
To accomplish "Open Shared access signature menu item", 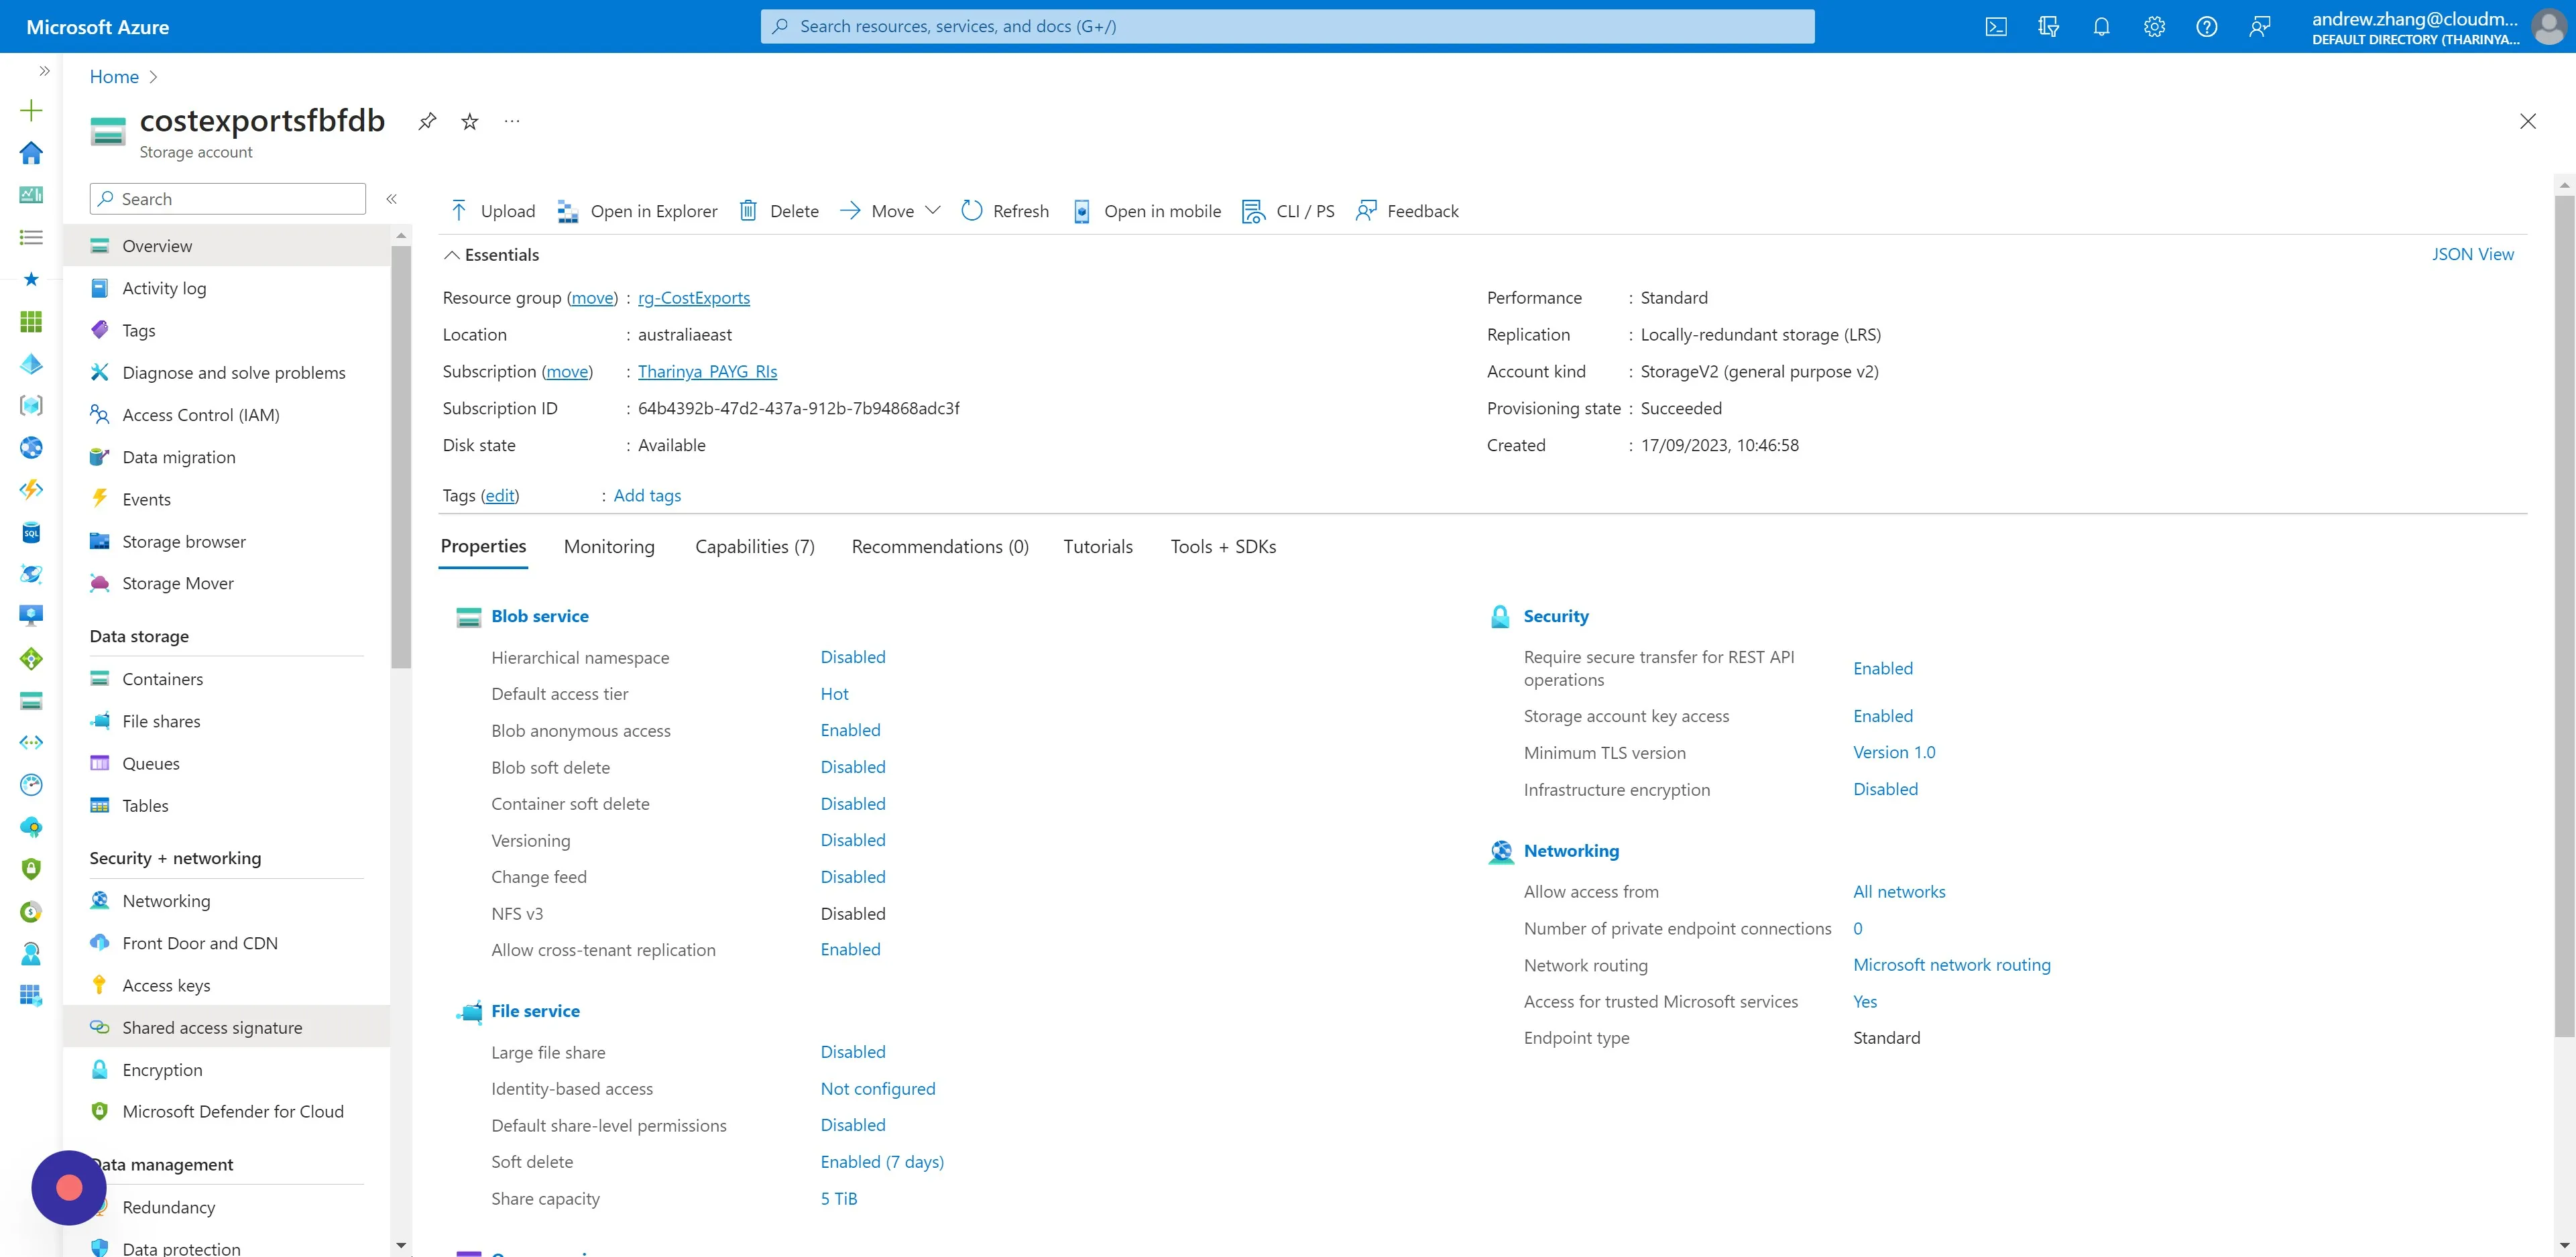I will (228, 1027).
